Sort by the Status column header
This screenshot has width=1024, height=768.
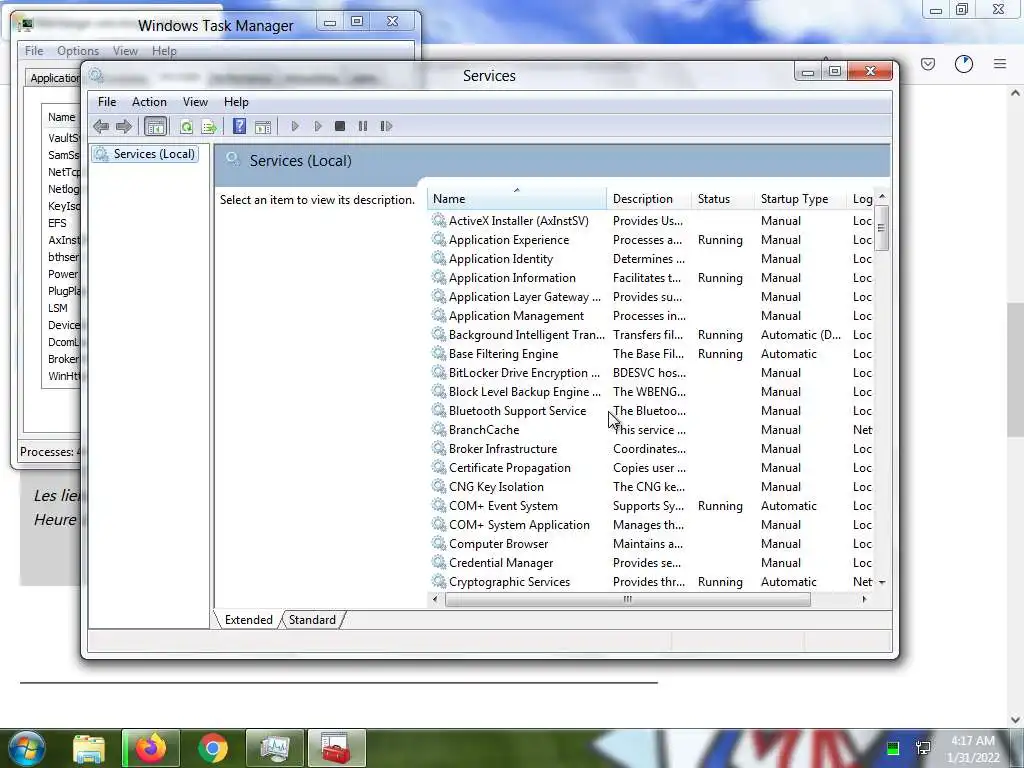(722, 199)
